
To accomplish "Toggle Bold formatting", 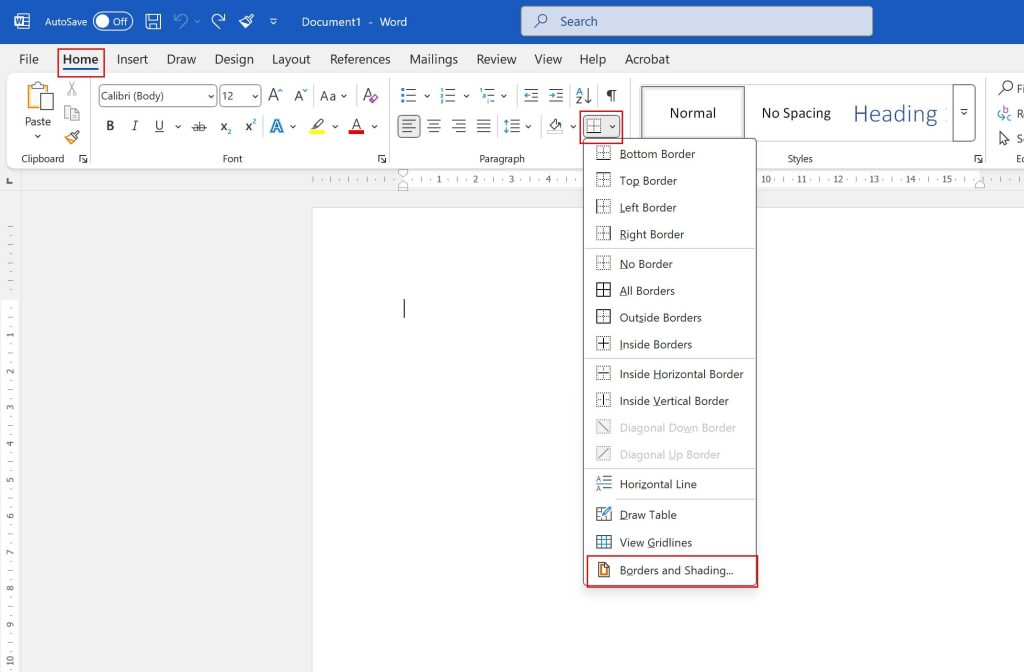I will pyautogui.click(x=110, y=126).
